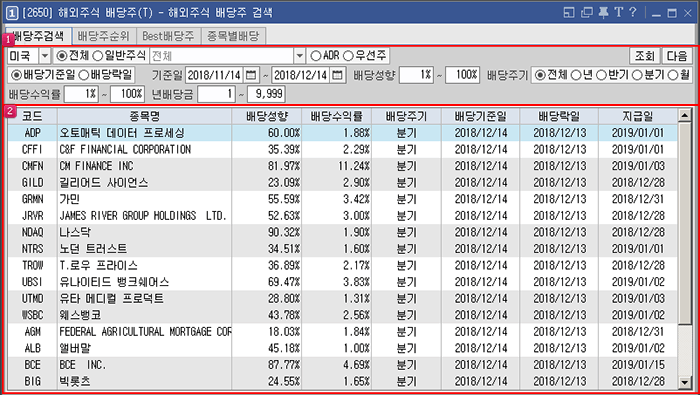Click the 다음 next button

(677, 56)
